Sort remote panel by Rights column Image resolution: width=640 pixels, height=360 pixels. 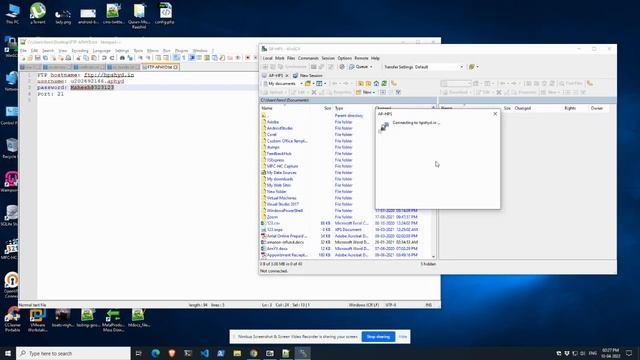(x=570, y=108)
